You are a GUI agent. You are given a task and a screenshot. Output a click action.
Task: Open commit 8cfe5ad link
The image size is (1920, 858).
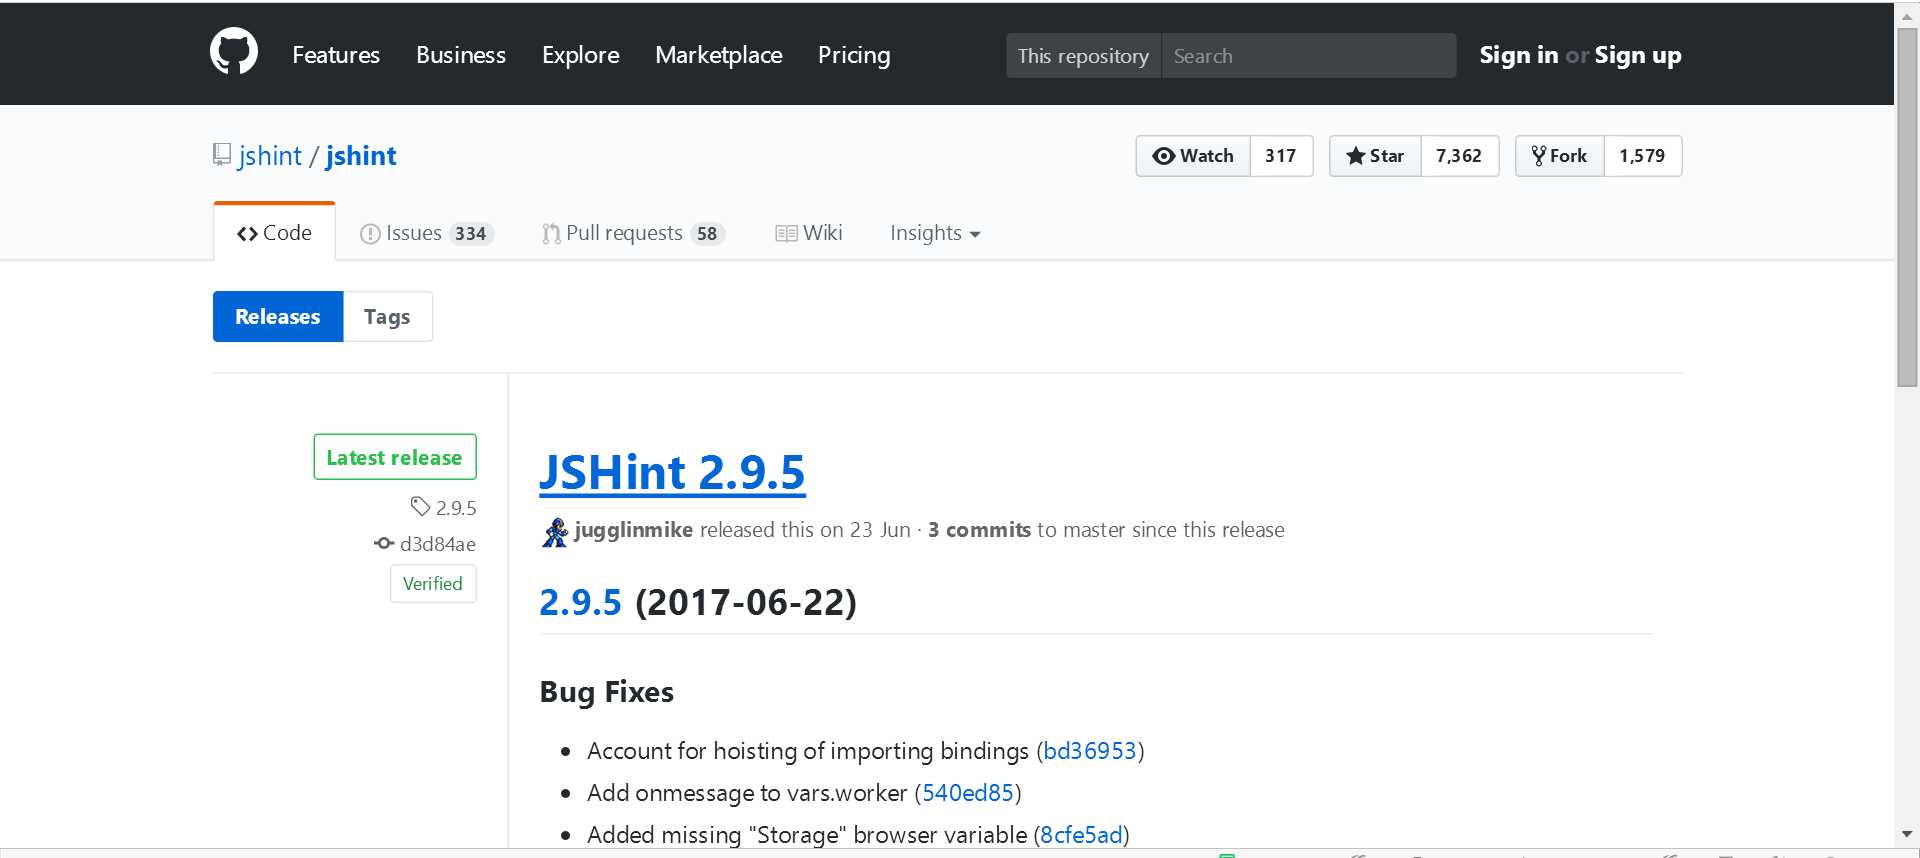(x=1081, y=835)
